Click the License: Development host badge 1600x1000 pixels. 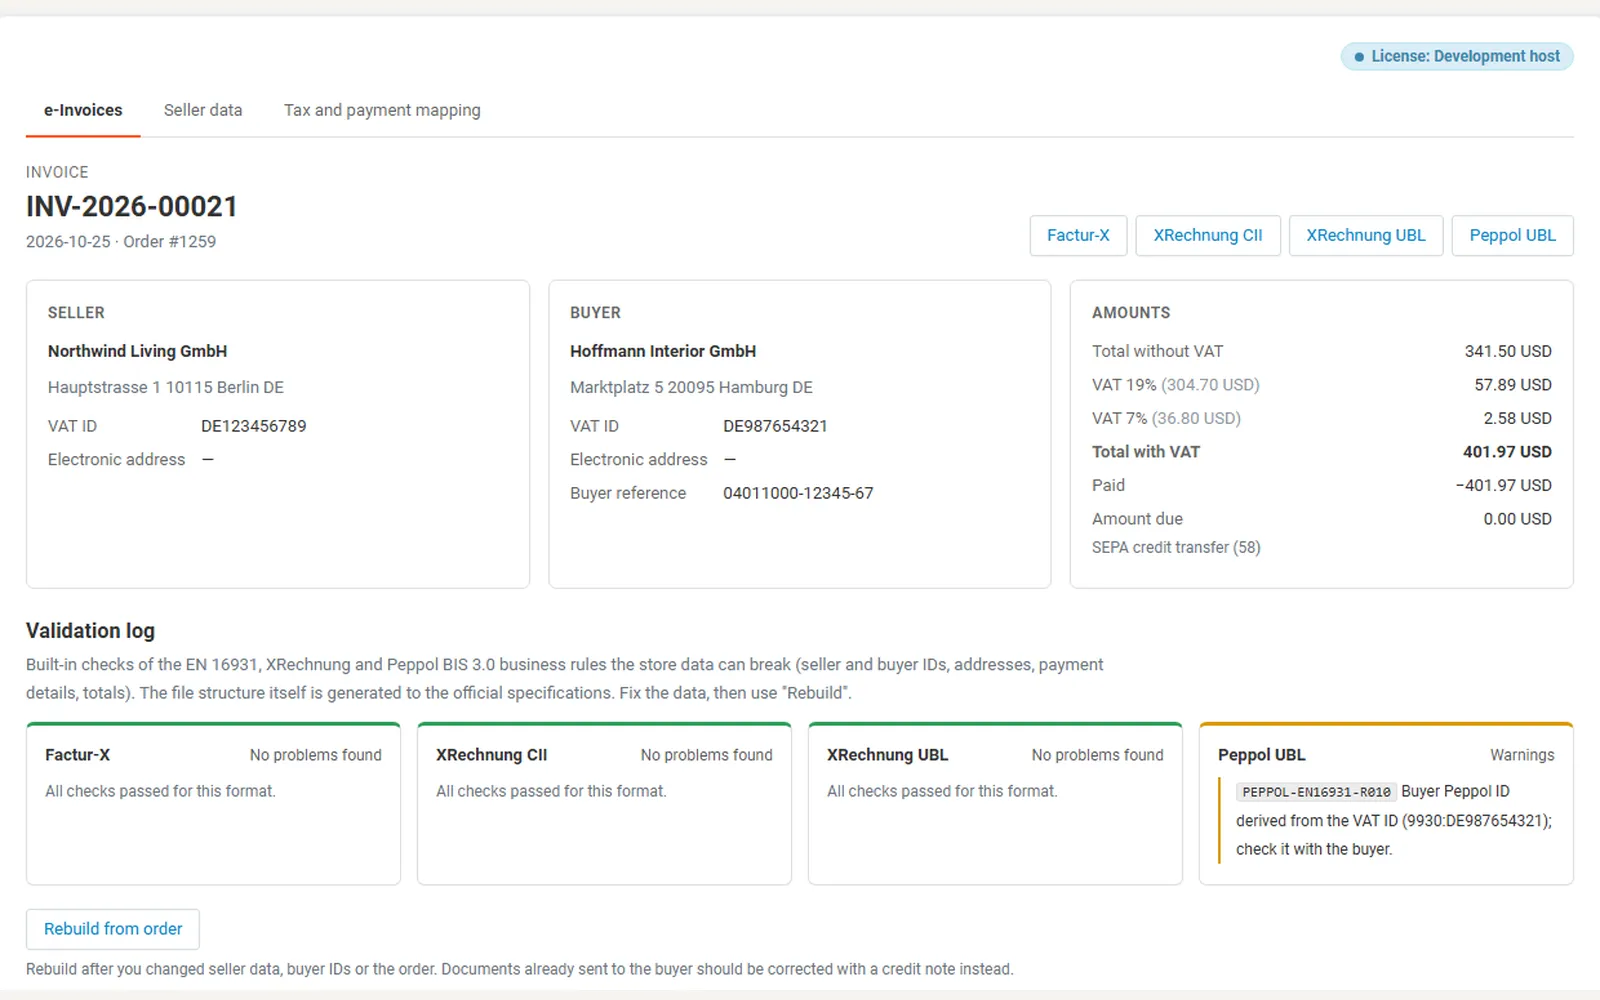tap(1457, 56)
